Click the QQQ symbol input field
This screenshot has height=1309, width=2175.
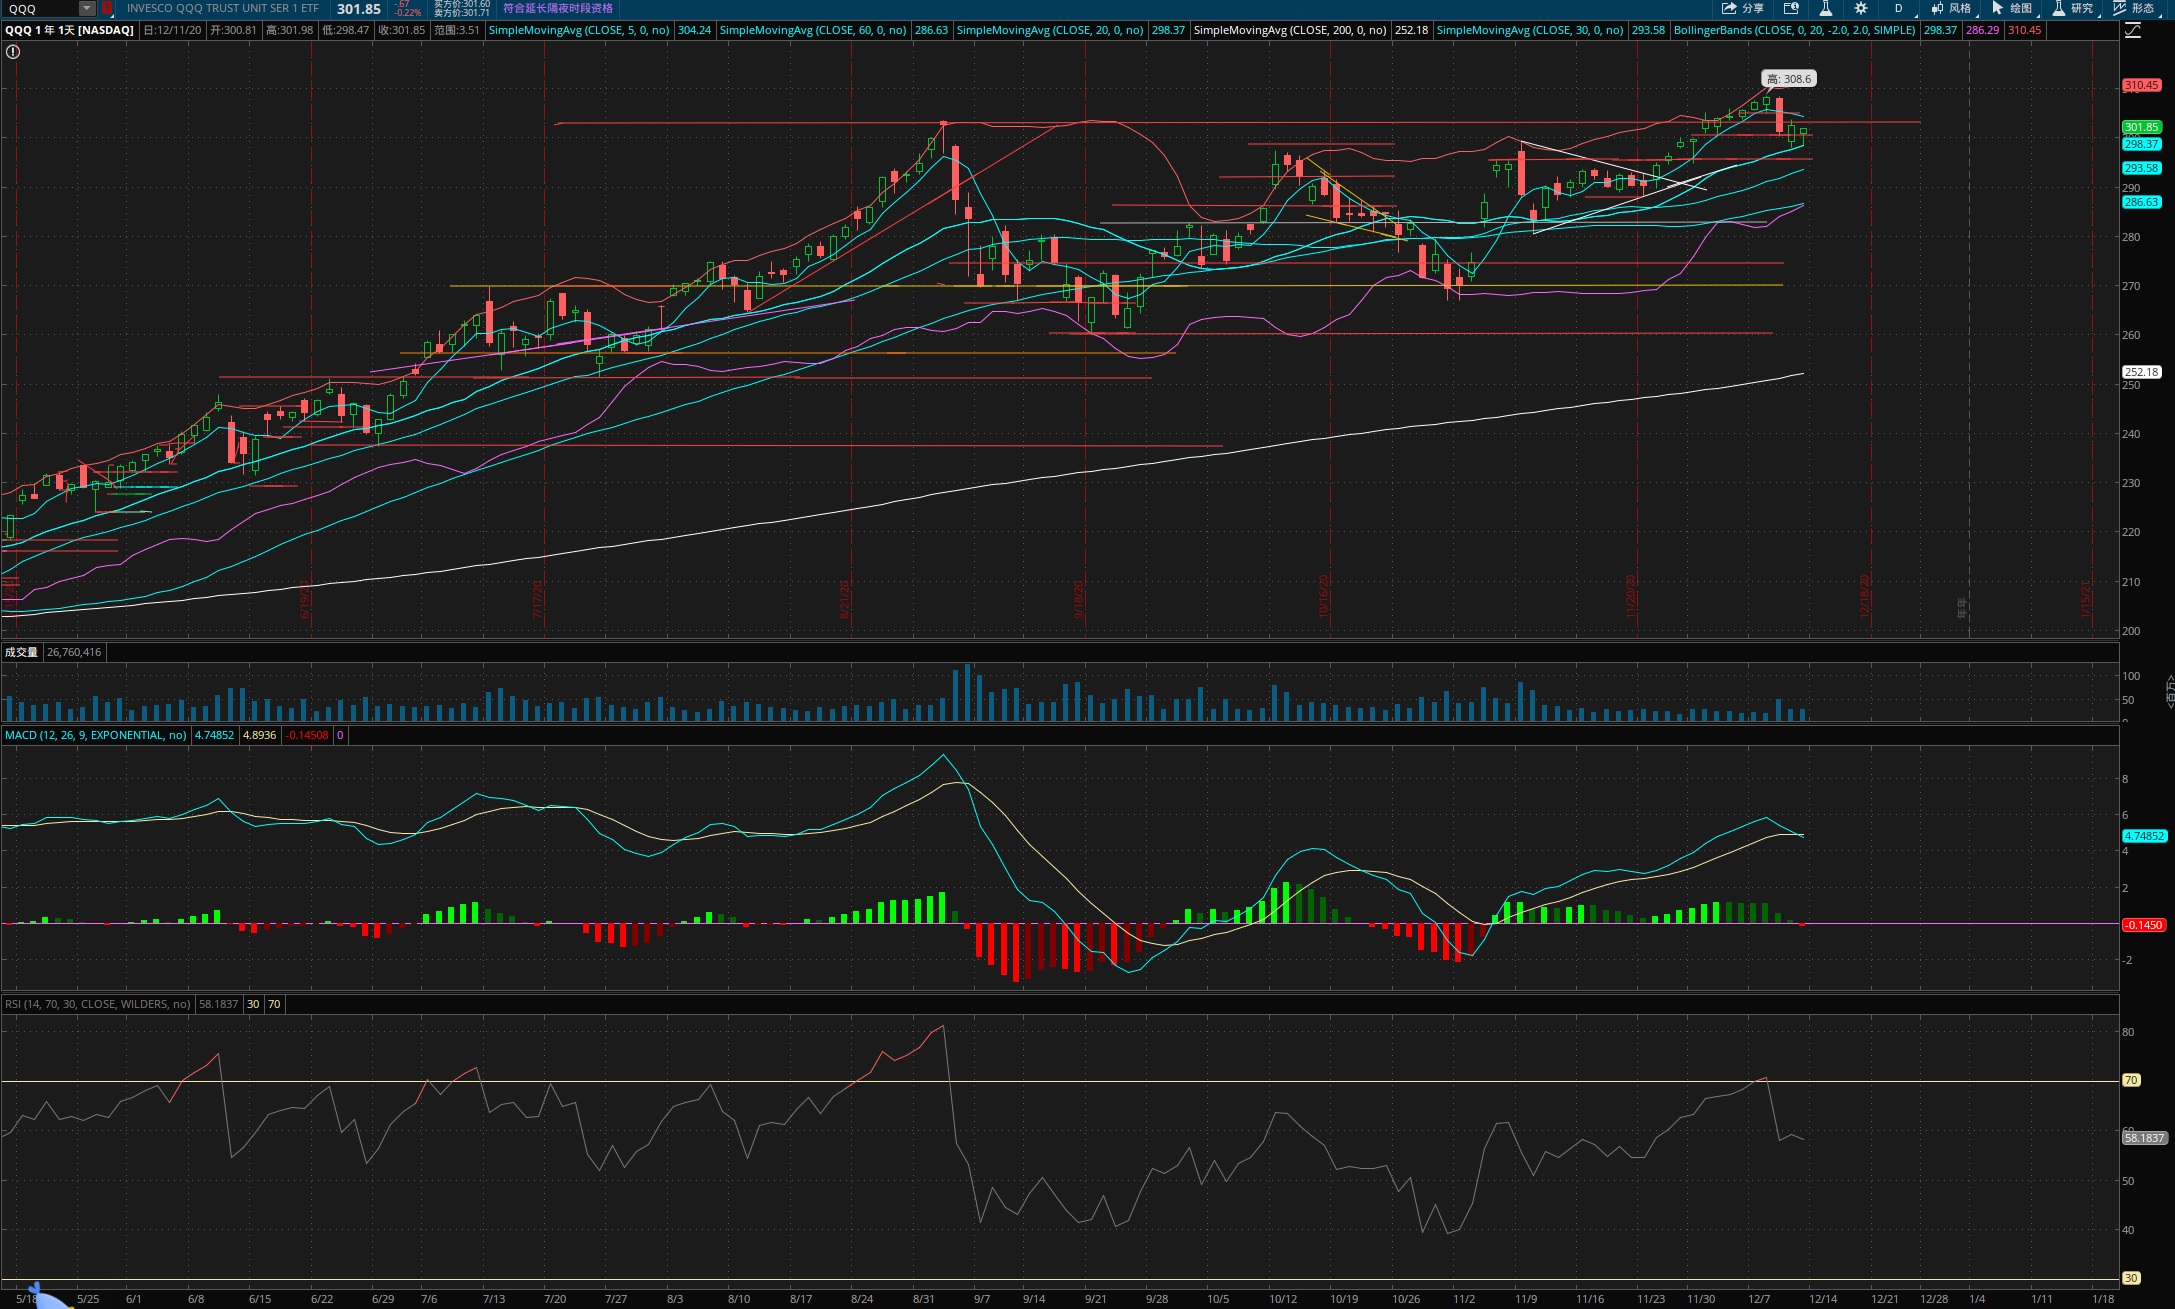coord(40,8)
